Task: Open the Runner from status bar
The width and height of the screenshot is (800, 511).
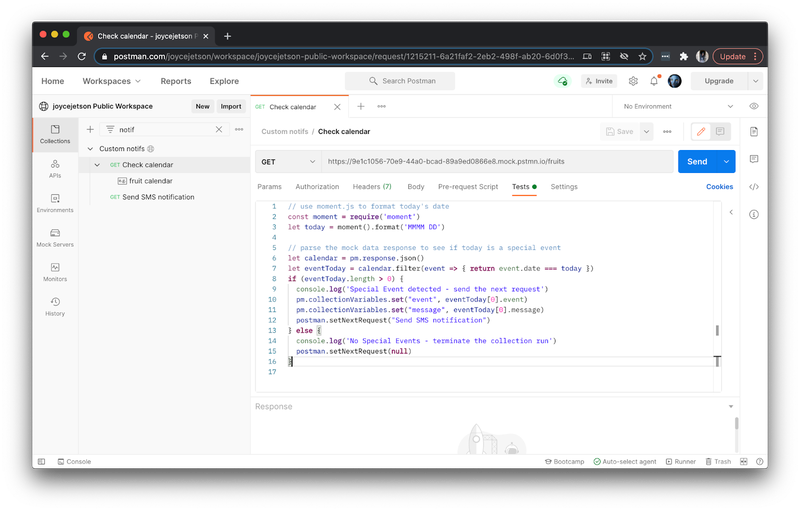Action: tap(681, 462)
